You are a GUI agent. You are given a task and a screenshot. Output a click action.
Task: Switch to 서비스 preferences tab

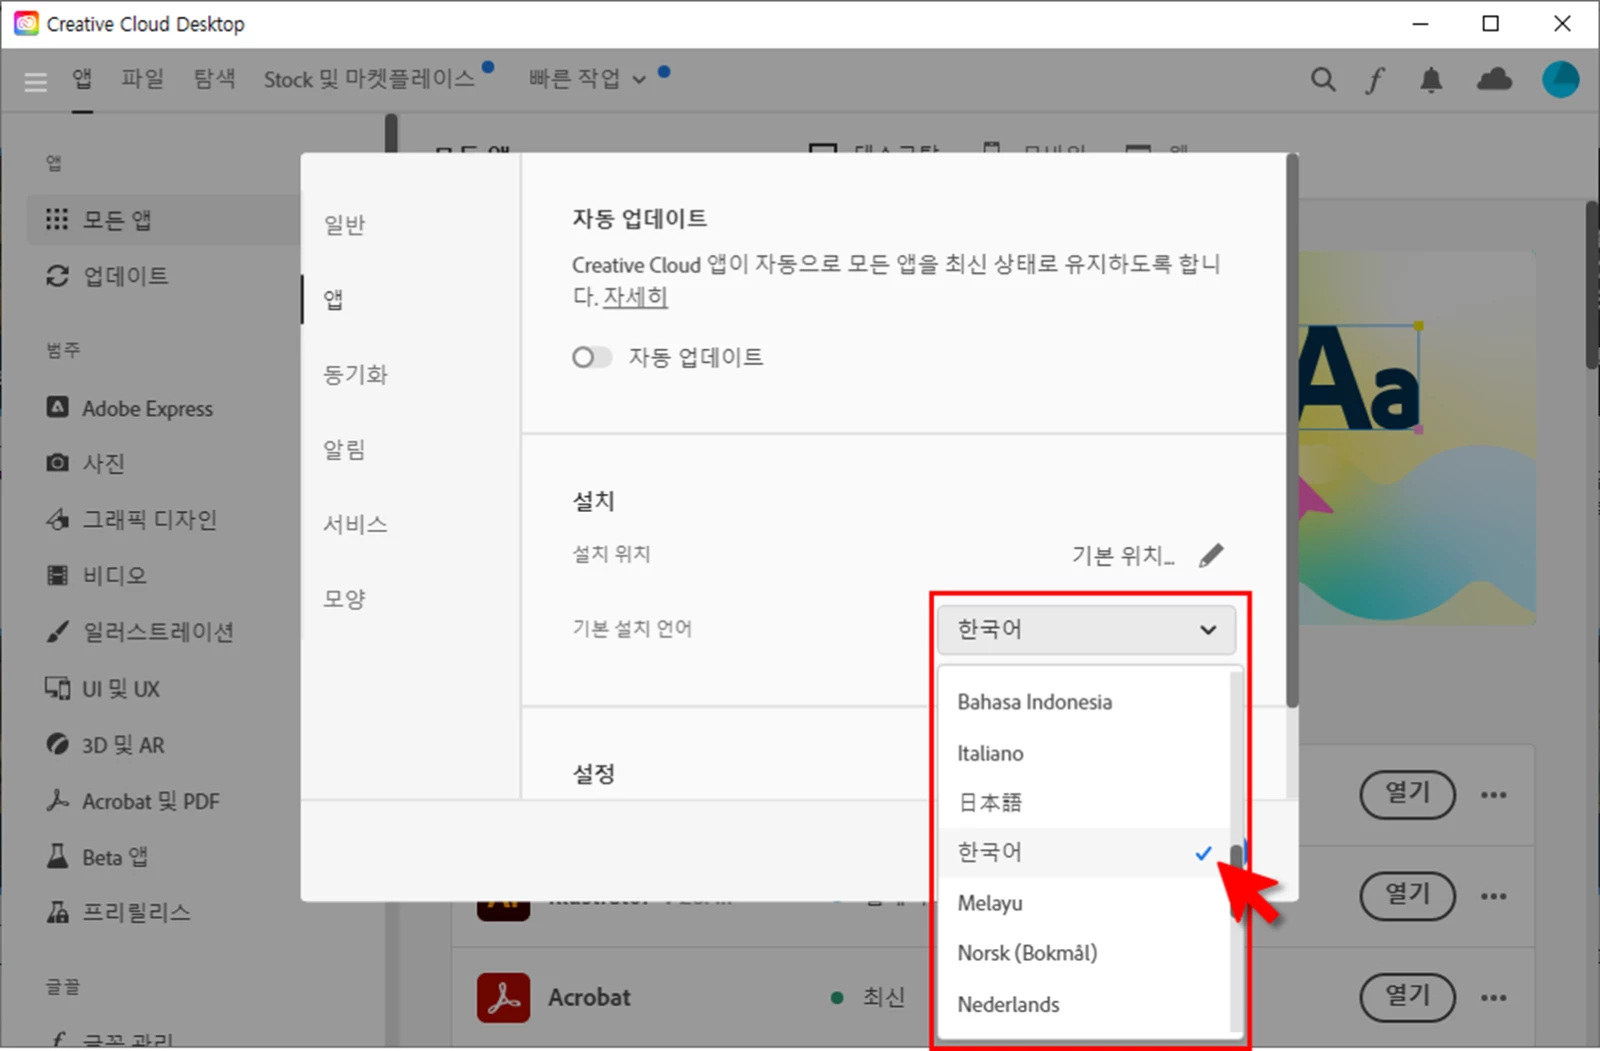[355, 524]
